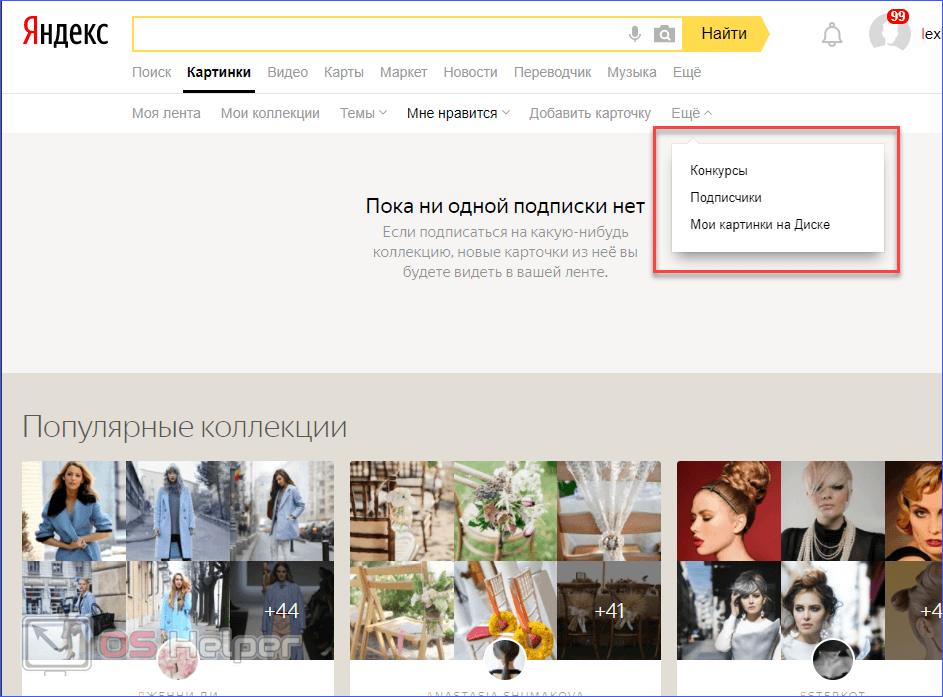Activate voice search microphone icon
This screenshot has width=943, height=697.
634,34
